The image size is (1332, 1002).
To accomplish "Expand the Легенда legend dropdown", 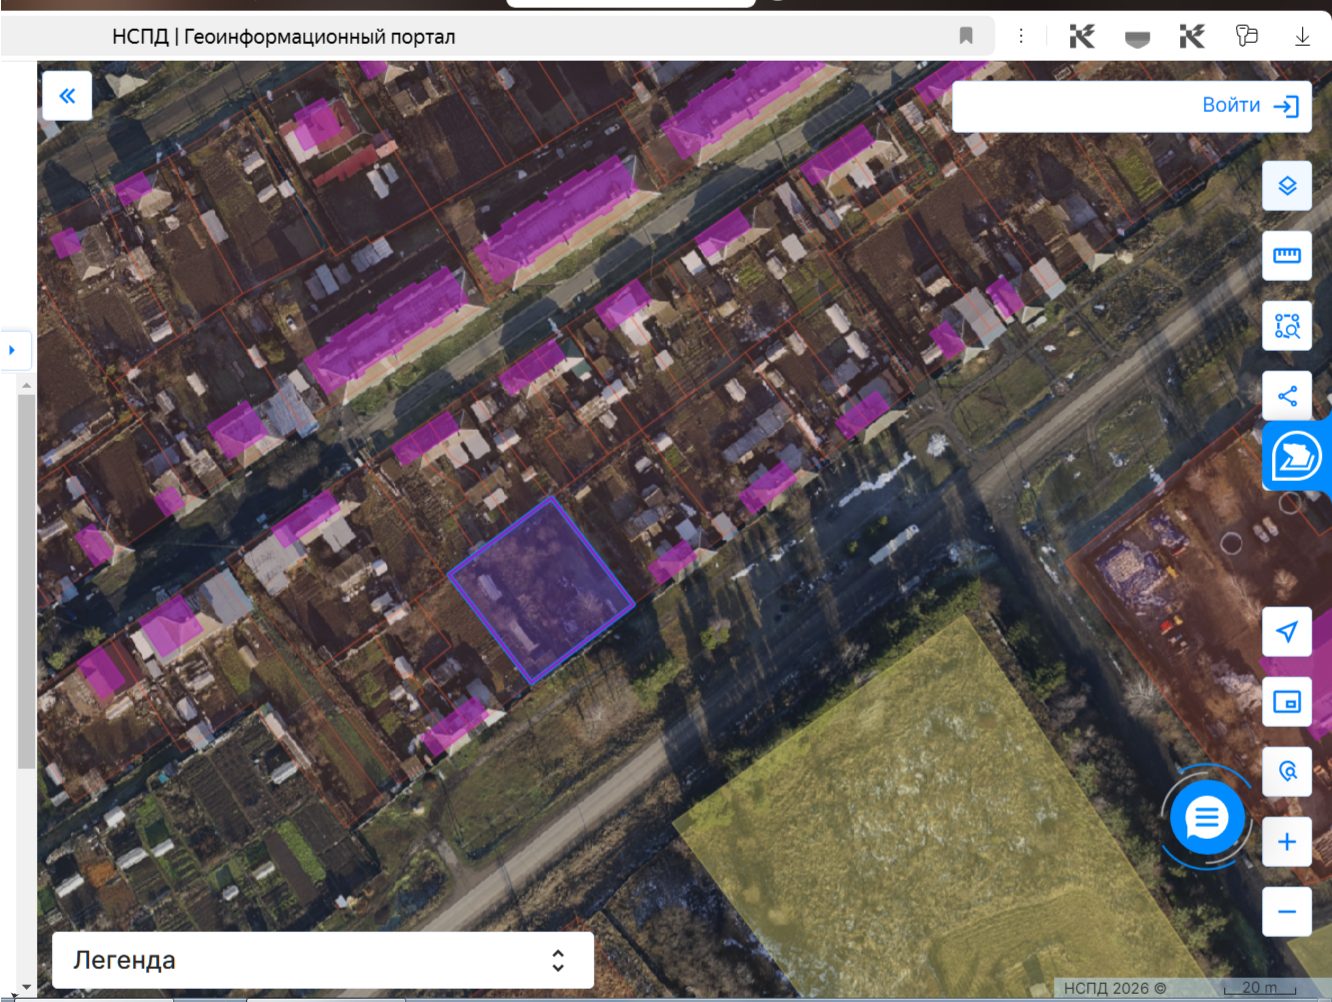I will pyautogui.click(x=323, y=961).
